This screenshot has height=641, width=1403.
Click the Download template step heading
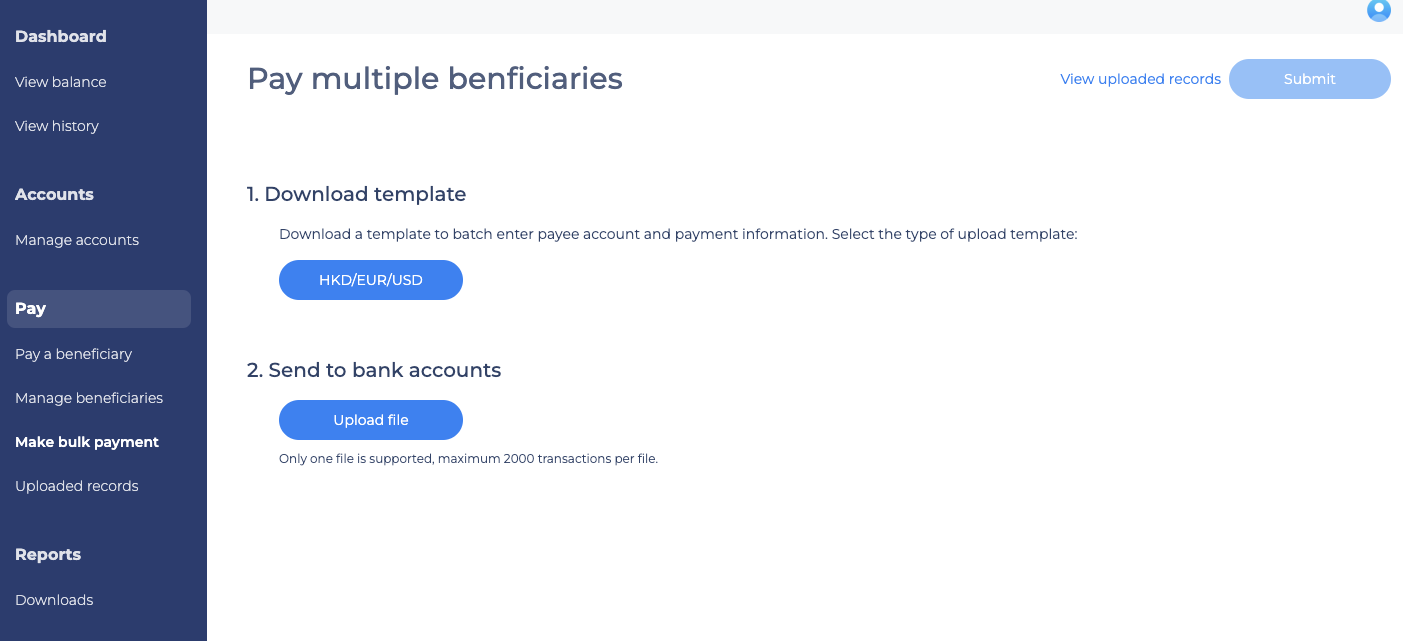coord(357,194)
